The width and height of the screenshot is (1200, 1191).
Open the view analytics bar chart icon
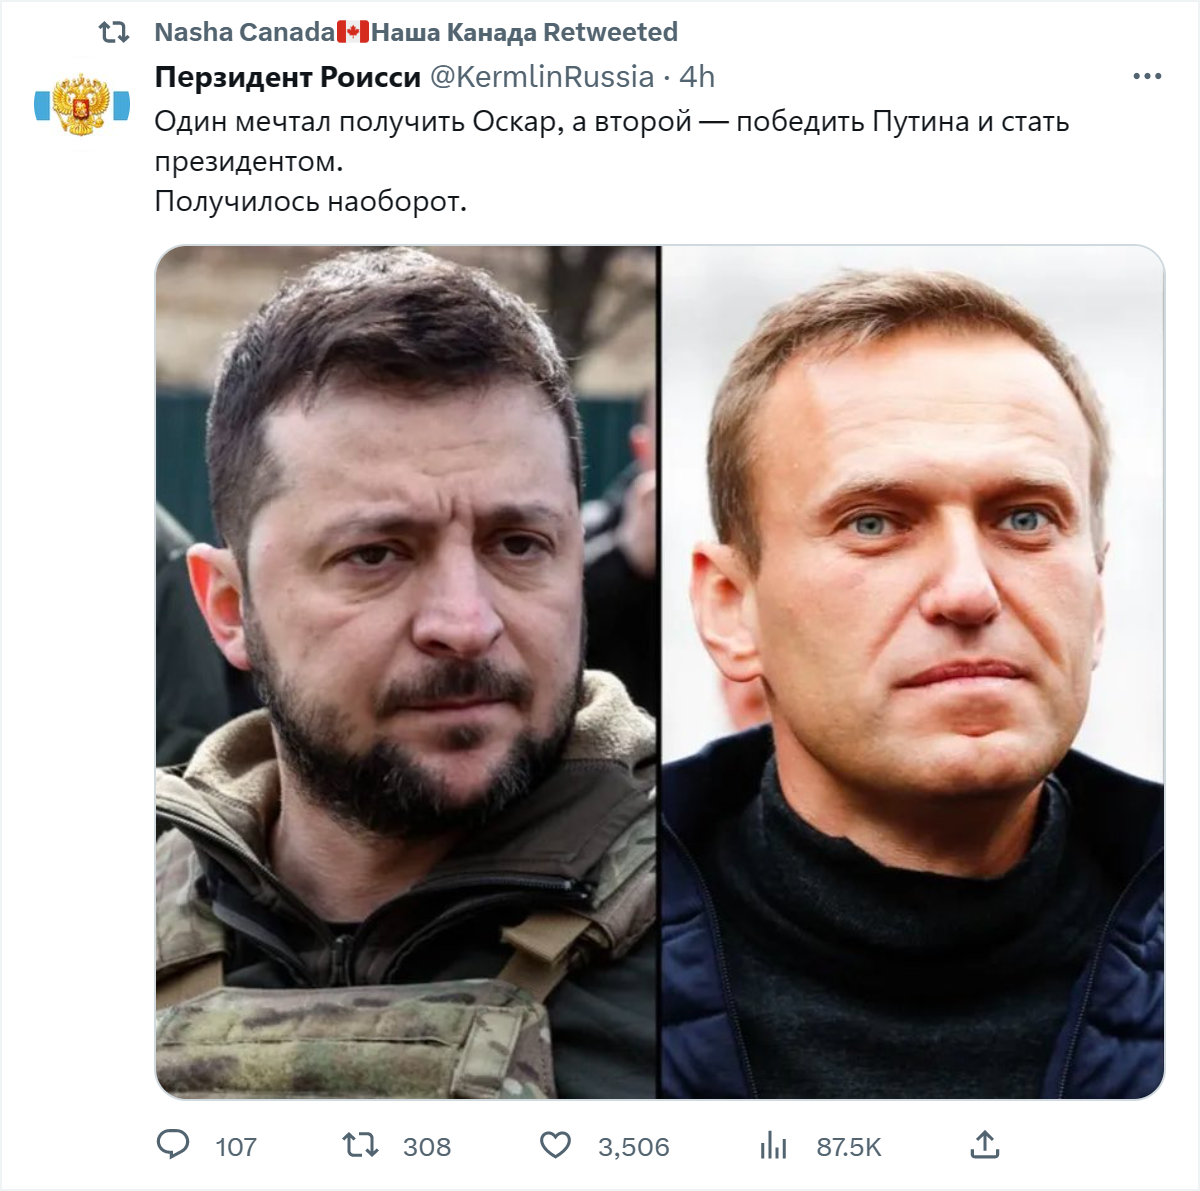click(773, 1145)
